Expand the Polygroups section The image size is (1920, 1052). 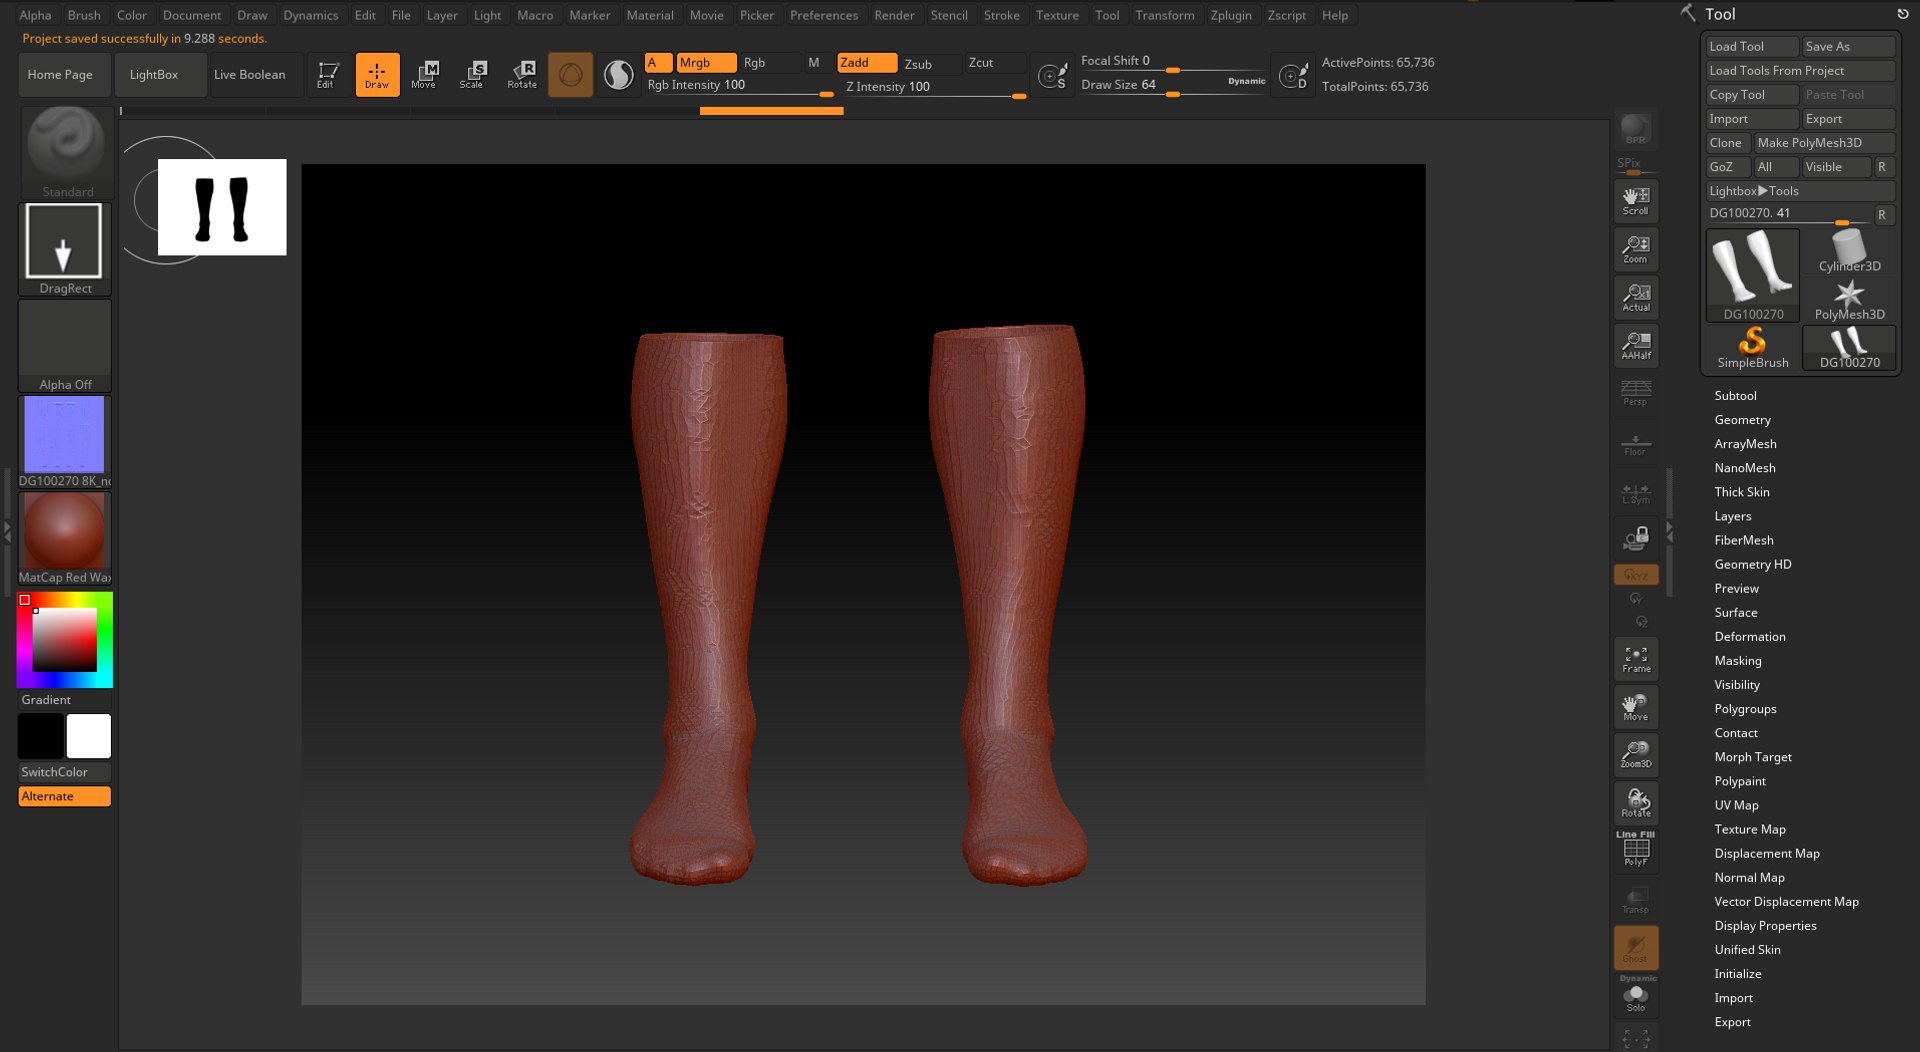[x=1745, y=709]
